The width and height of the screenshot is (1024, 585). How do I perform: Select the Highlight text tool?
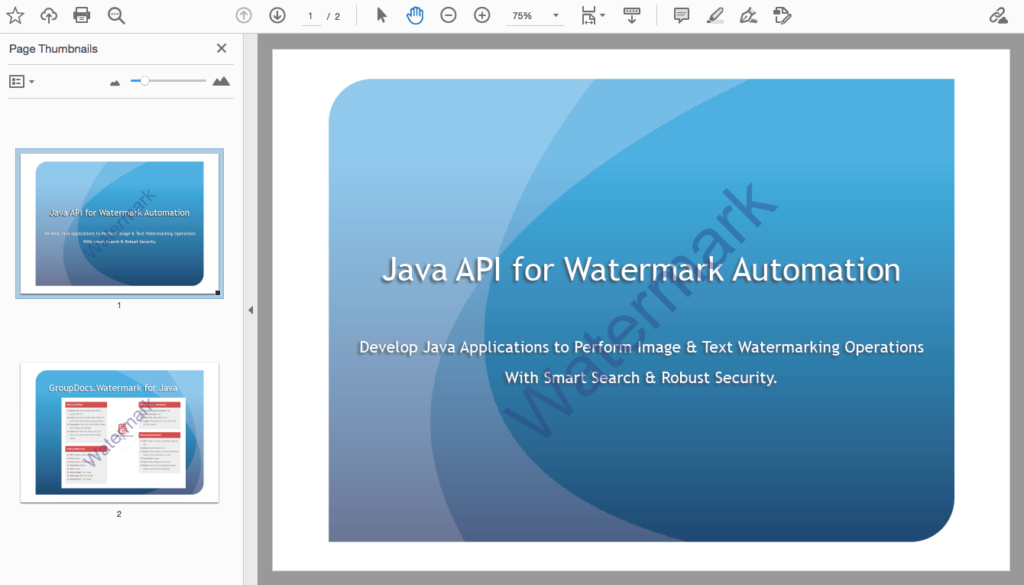(713, 15)
